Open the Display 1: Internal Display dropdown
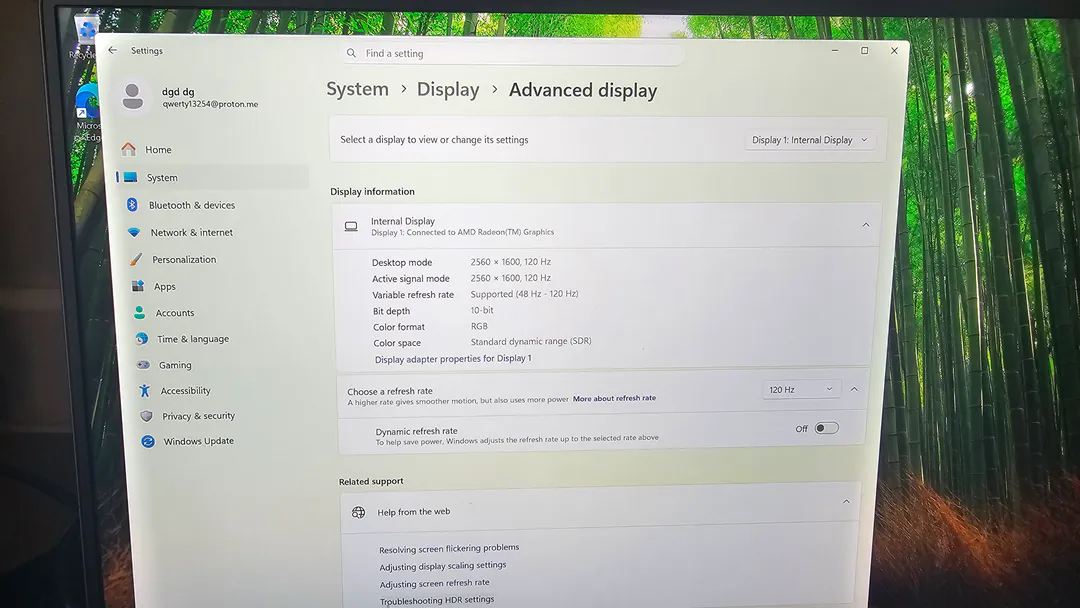This screenshot has height=608, width=1080. 810,140
